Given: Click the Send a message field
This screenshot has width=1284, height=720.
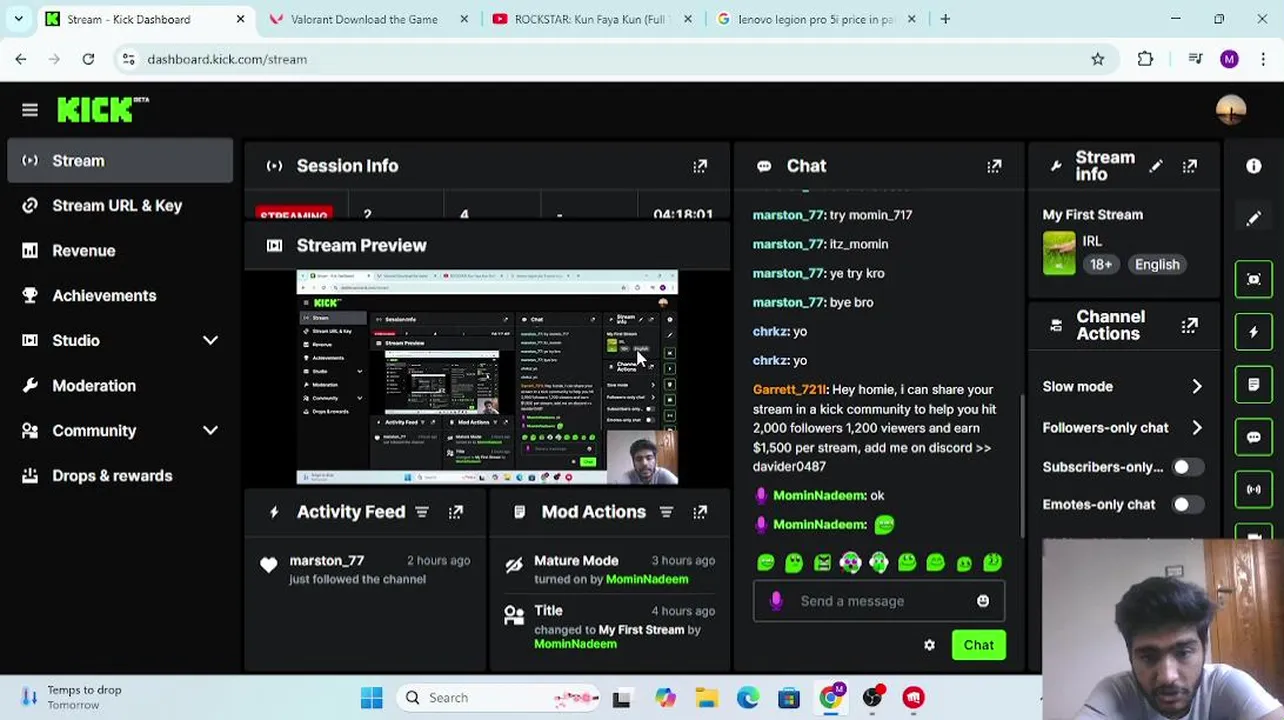Looking at the screenshot, I should [879, 601].
